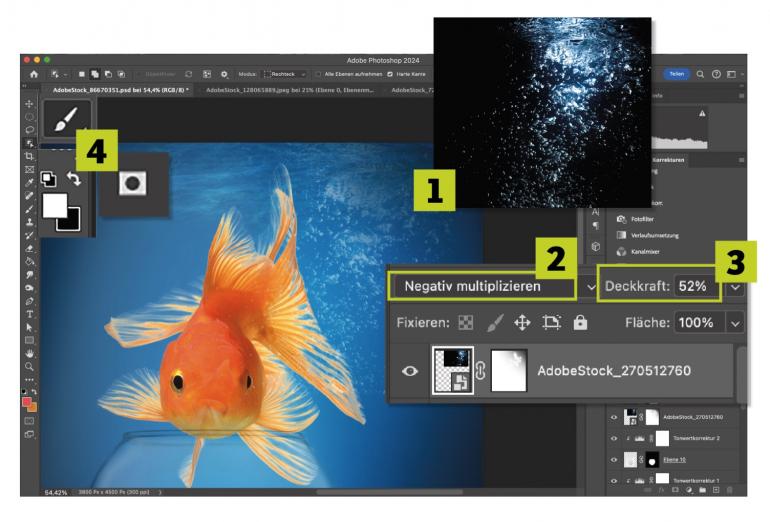Viewport: 770px width, 522px height.
Task: Open the Korrekturen panel menu
Action: pyautogui.click(x=741, y=160)
